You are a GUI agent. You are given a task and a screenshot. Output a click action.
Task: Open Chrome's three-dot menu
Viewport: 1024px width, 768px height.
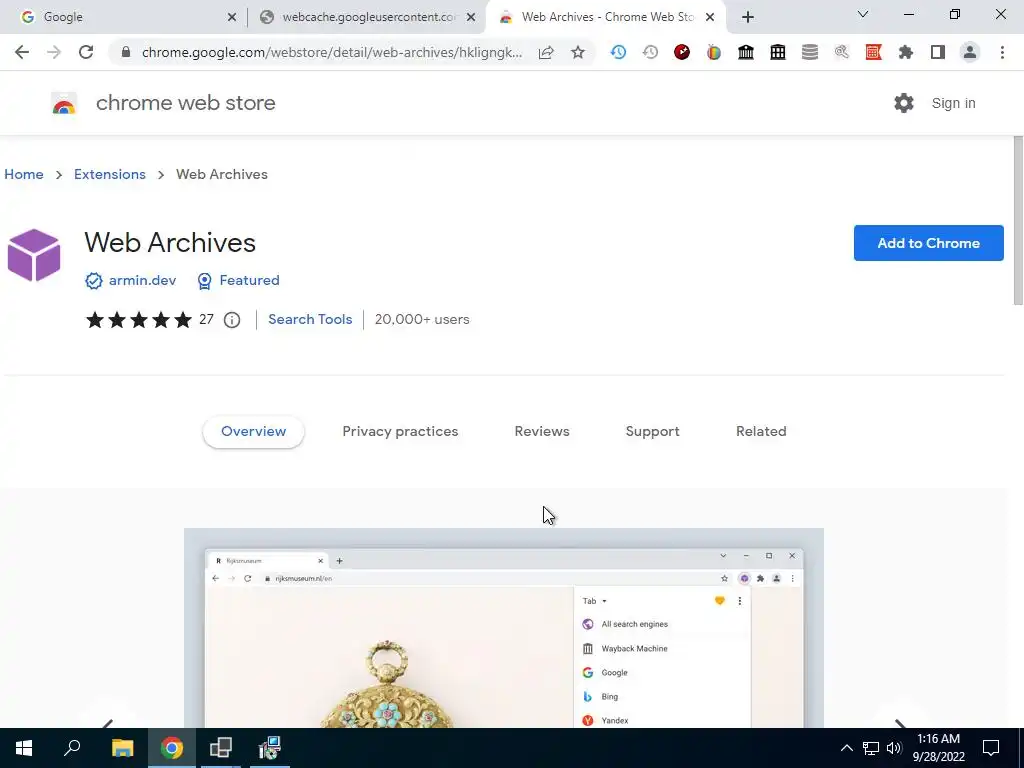point(1002,52)
